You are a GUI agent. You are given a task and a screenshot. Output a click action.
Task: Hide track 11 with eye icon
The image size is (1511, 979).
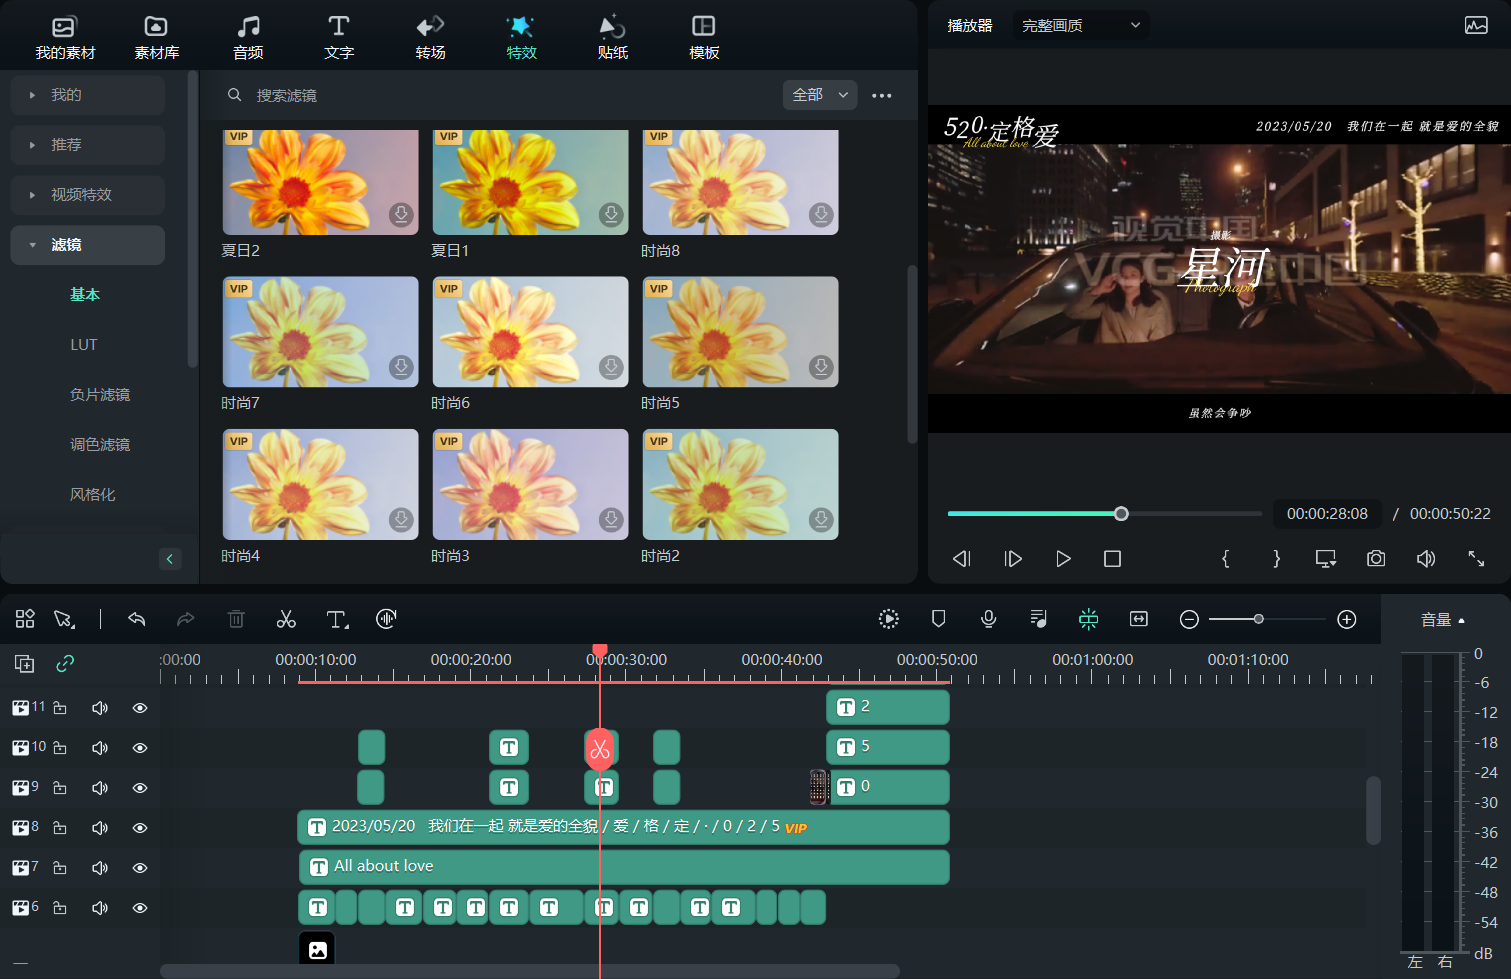[x=140, y=708]
